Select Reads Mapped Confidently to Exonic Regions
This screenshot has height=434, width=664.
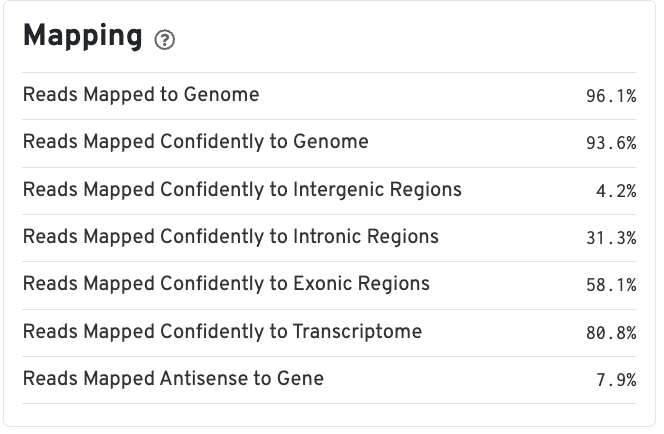point(226,284)
